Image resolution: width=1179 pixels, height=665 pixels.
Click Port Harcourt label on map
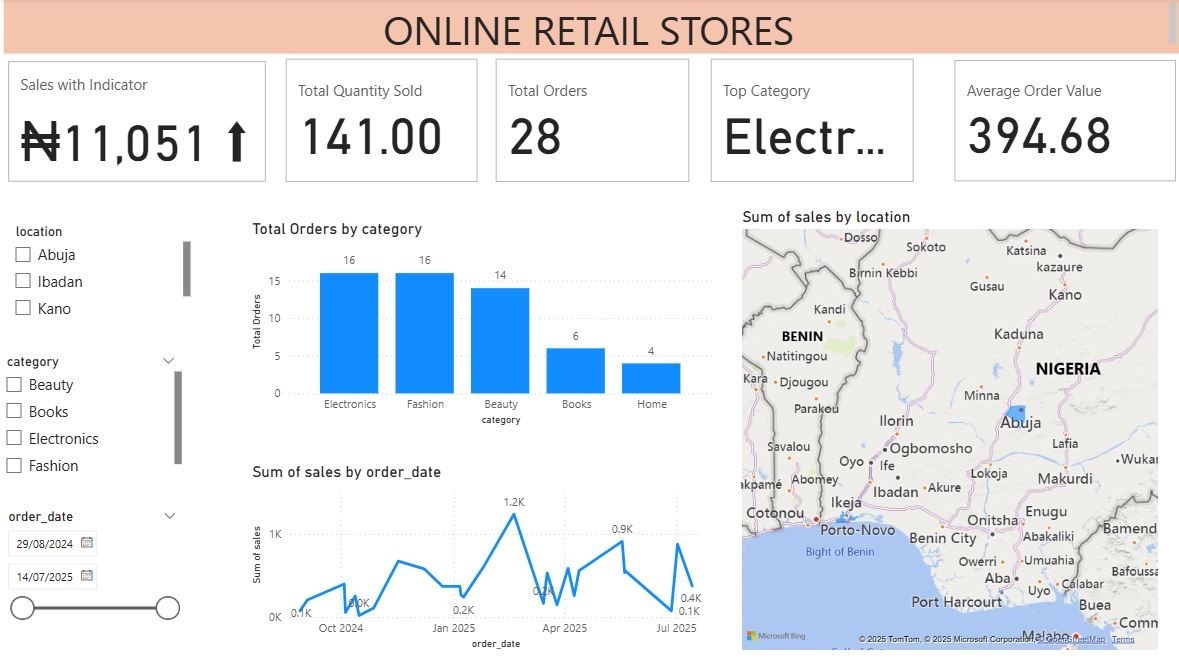[x=956, y=602]
